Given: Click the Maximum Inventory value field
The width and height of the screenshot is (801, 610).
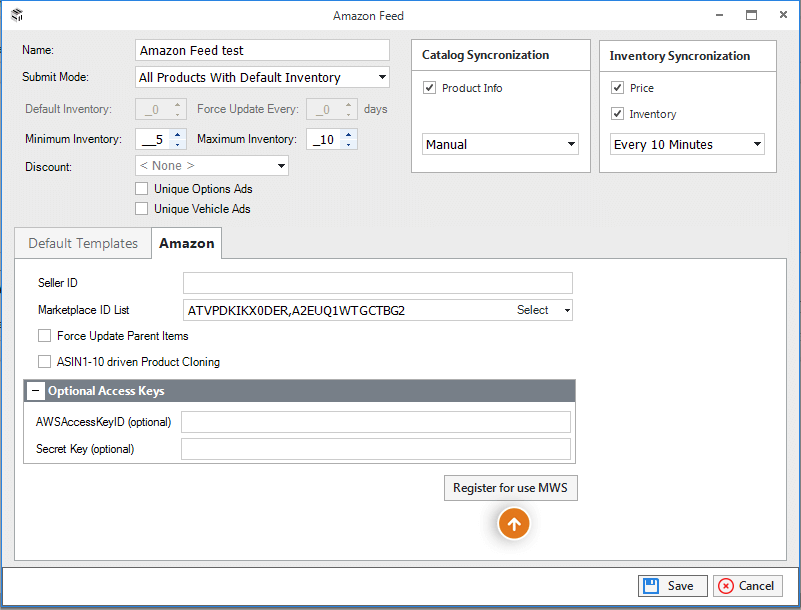Looking at the screenshot, I should [x=324, y=139].
